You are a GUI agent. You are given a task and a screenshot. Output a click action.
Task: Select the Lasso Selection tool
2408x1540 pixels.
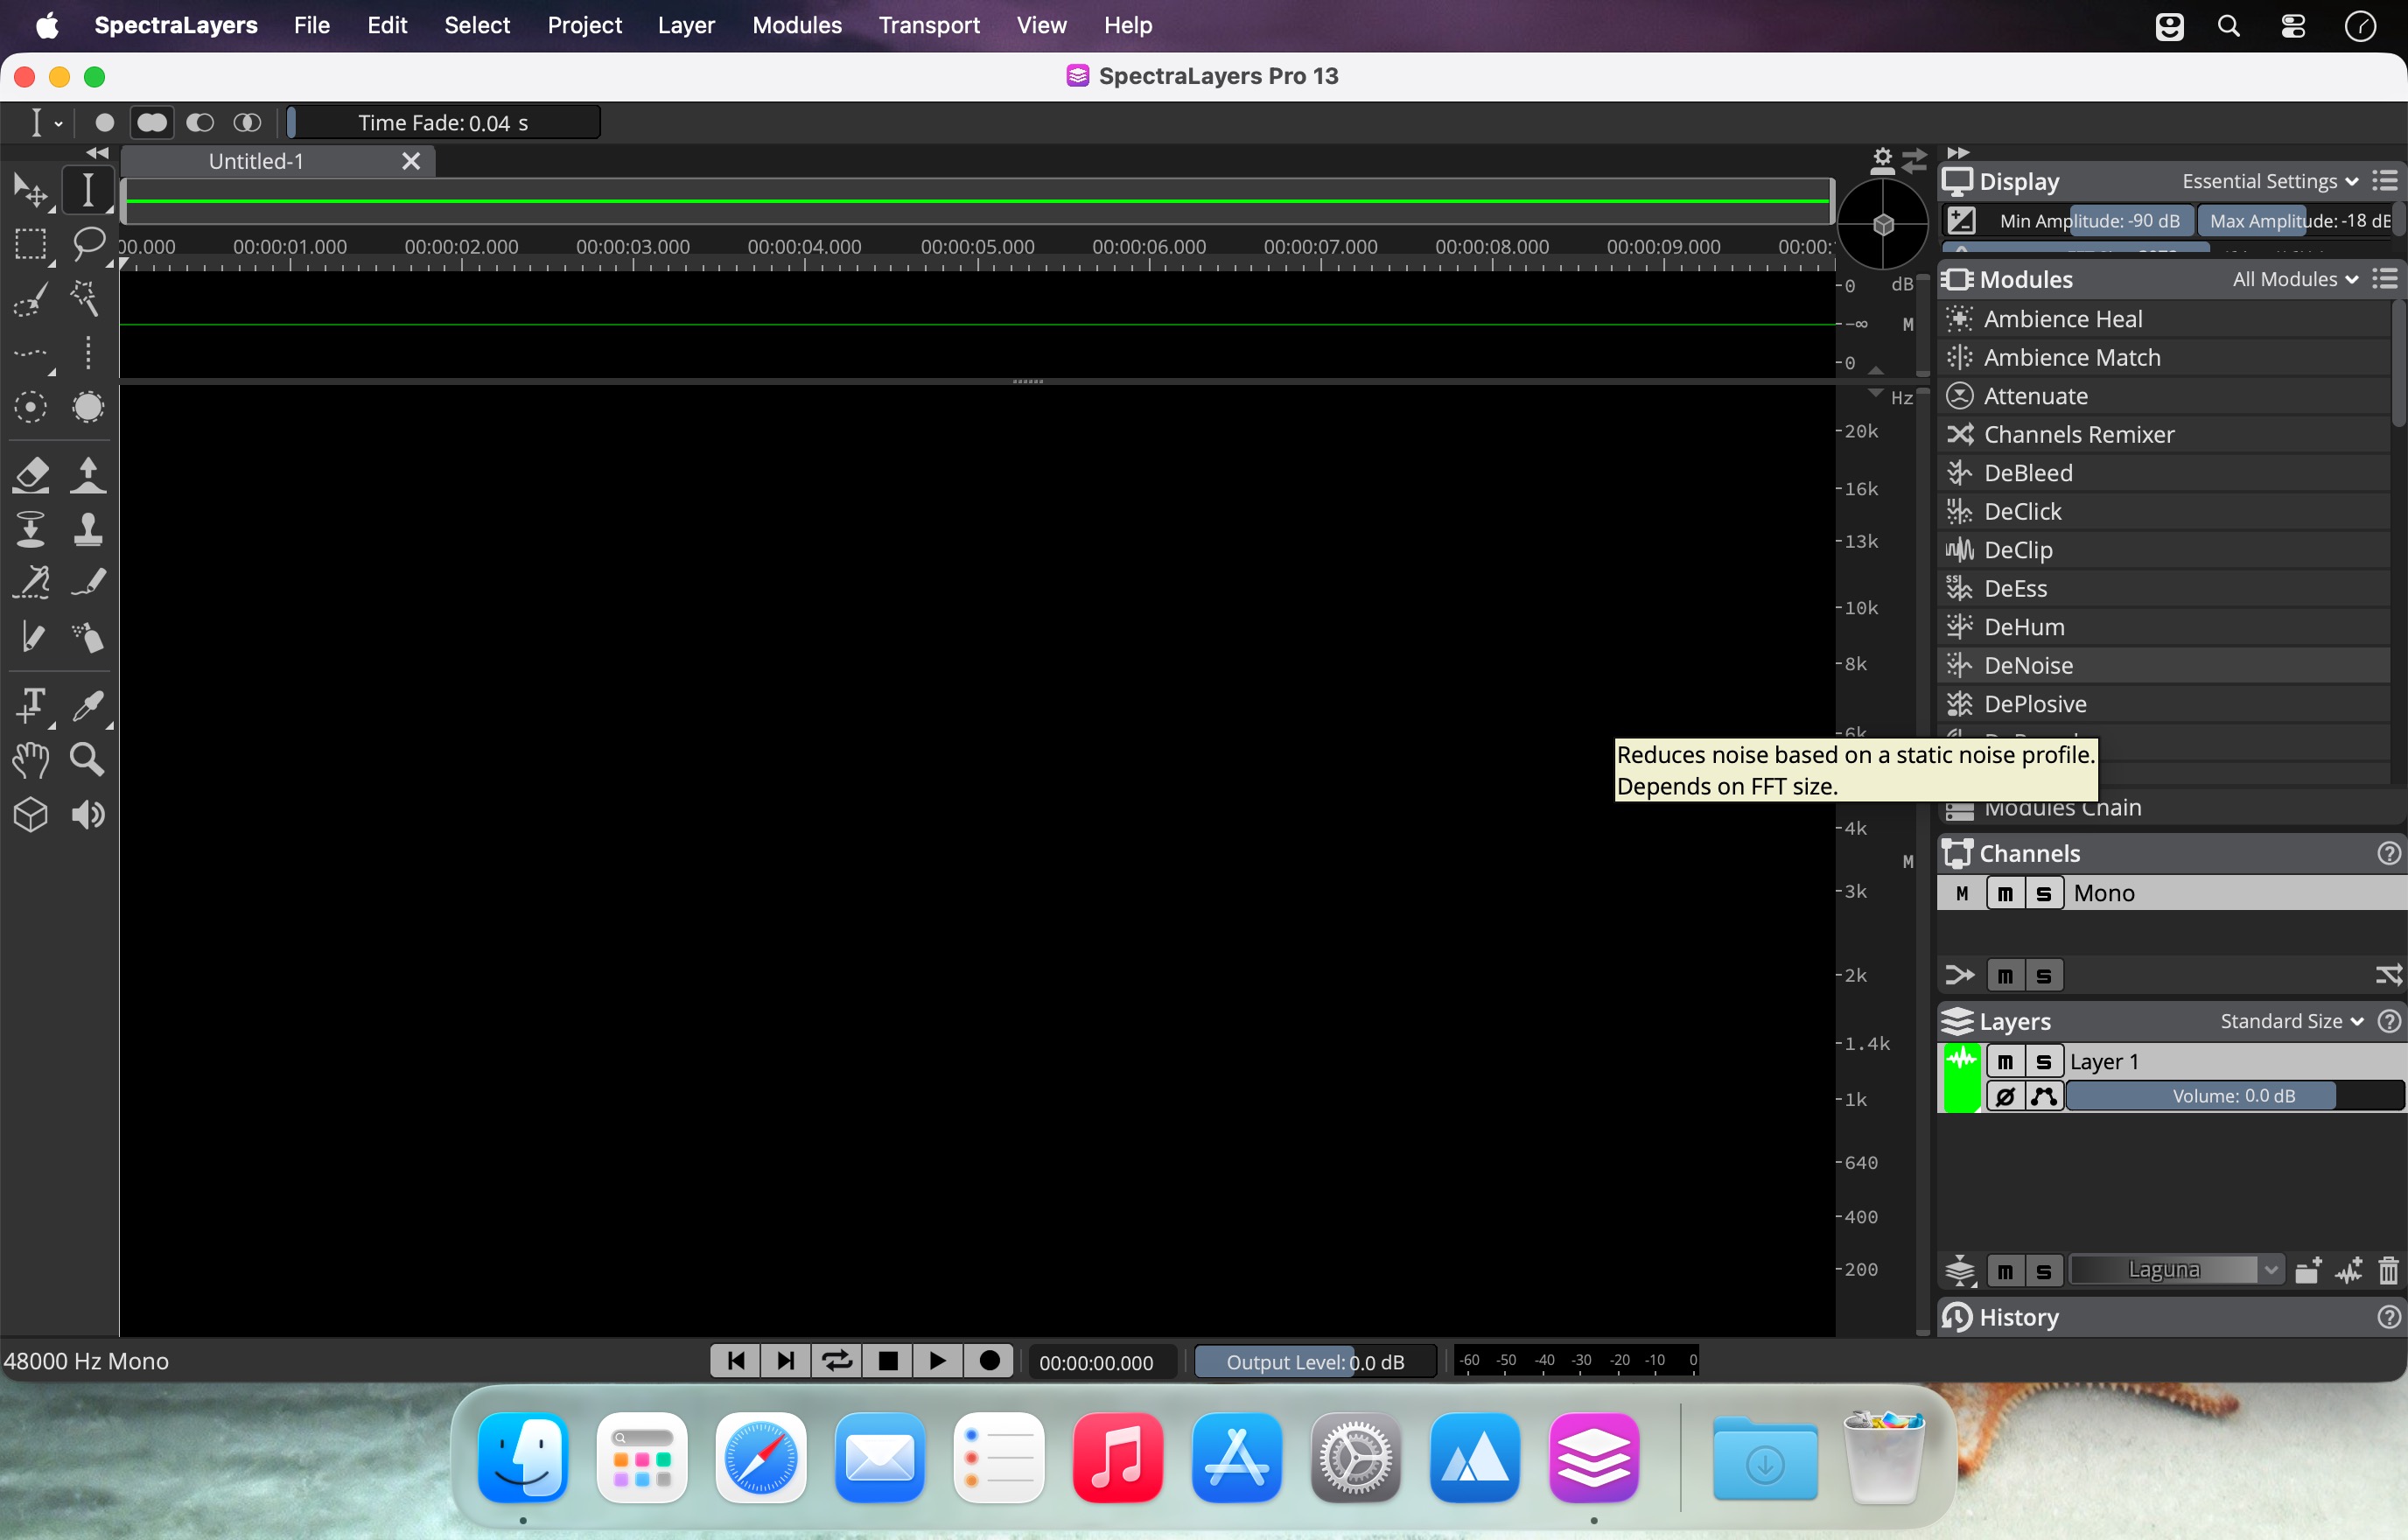(88, 244)
